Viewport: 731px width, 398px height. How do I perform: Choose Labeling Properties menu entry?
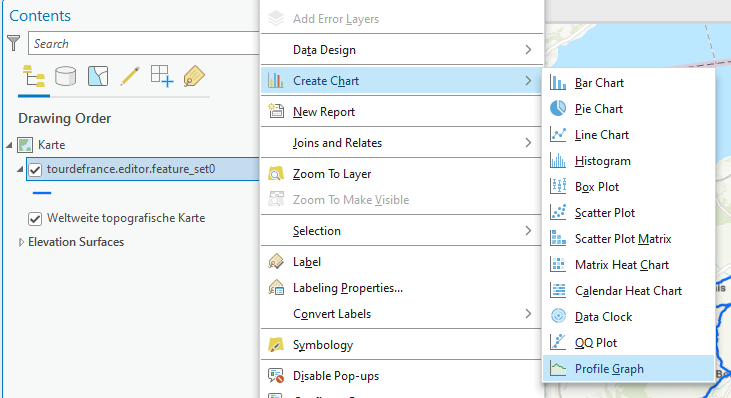click(x=401, y=288)
